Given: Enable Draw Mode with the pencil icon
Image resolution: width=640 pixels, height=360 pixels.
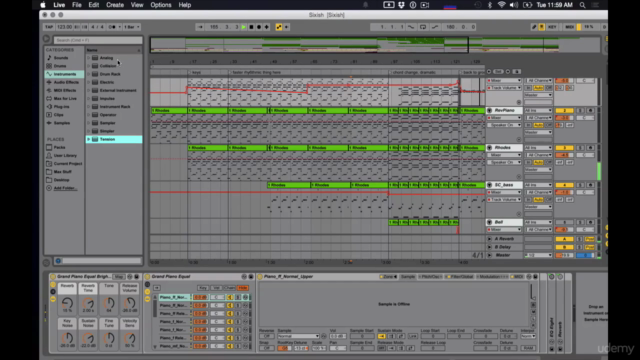Looking at the screenshot, I should pos(534,27).
